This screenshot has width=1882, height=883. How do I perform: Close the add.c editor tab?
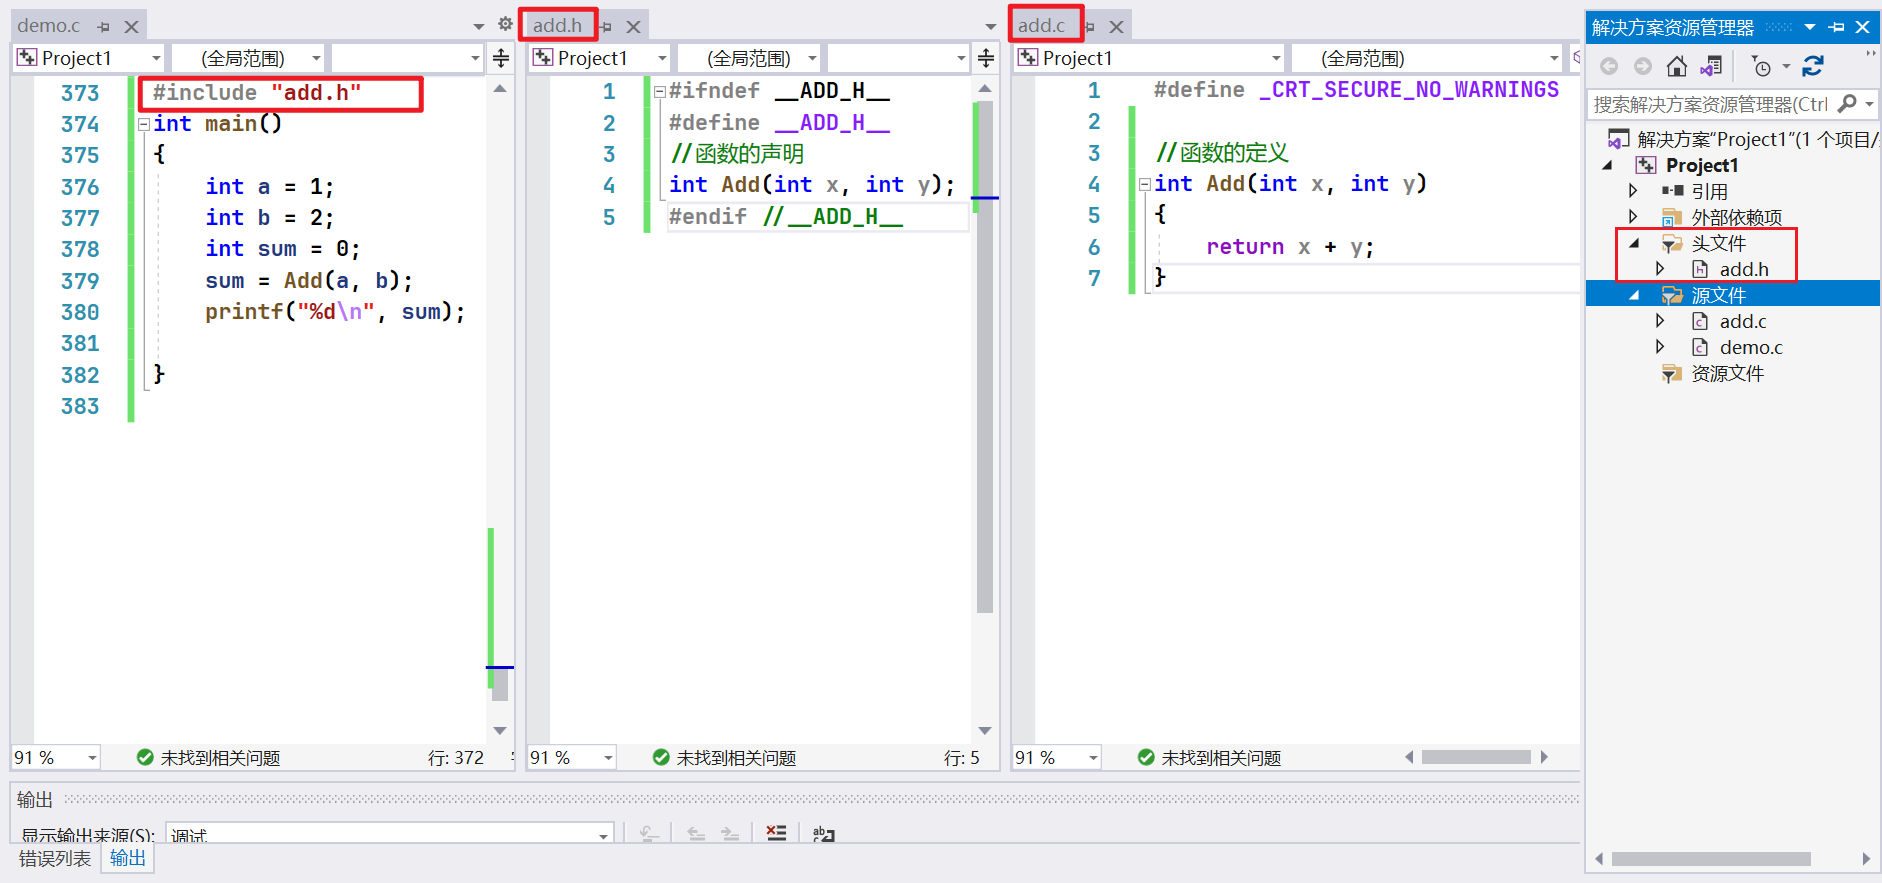(1117, 27)
